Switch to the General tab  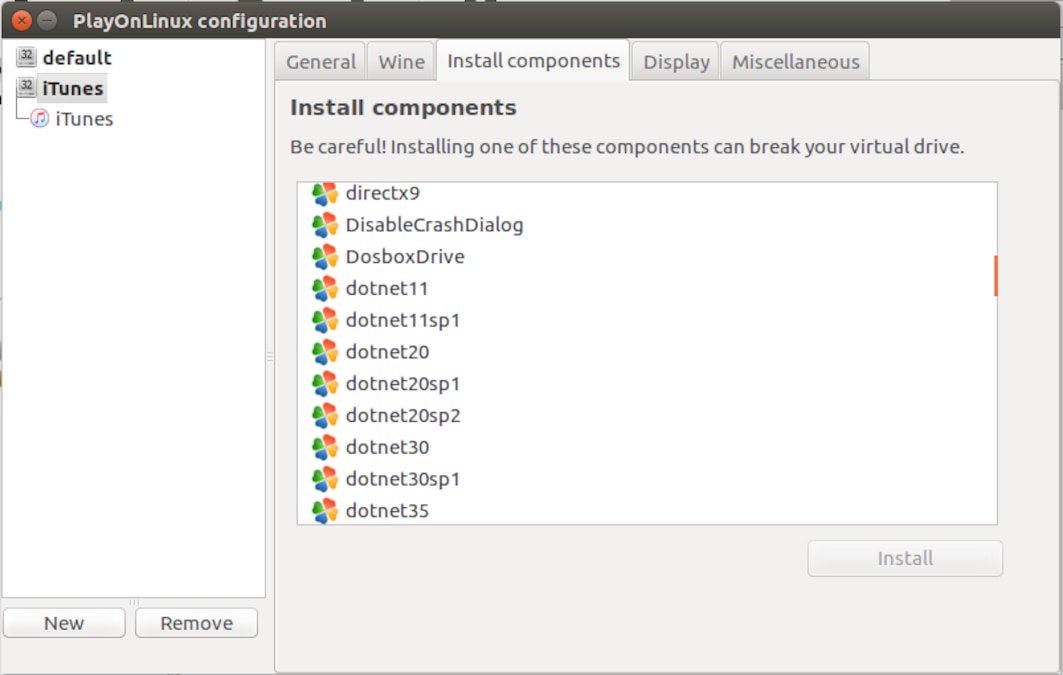coord(319,61)
